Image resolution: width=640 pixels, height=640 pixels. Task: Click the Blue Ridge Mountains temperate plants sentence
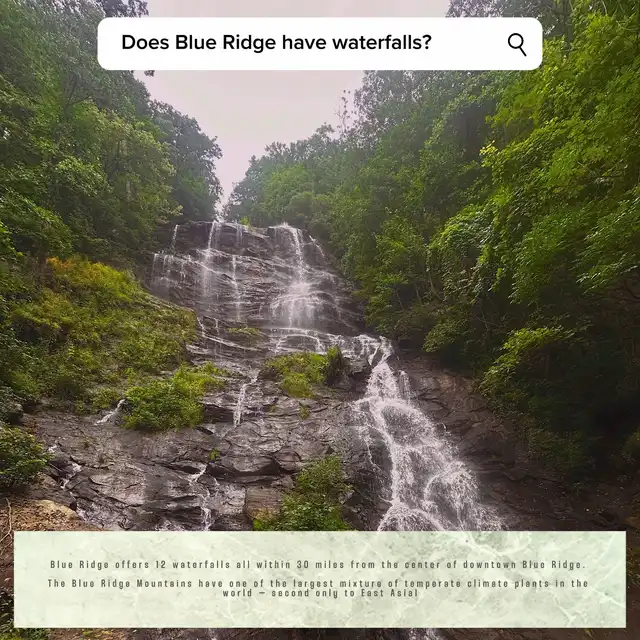318,588
